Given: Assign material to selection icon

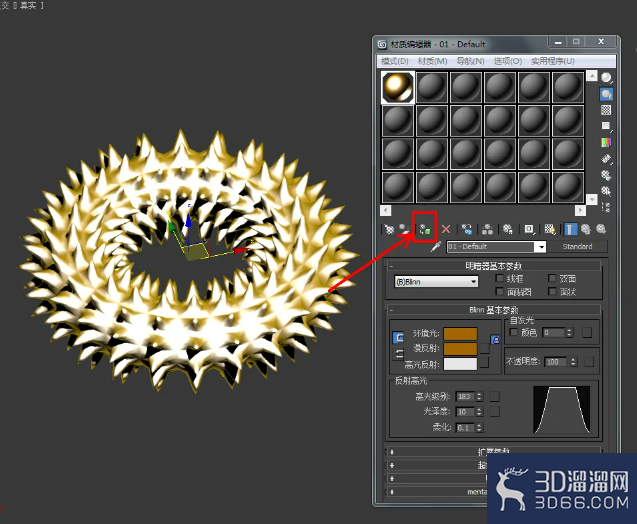Looking at the screenshot, I should pyautogui.click(x=425, y=230).
